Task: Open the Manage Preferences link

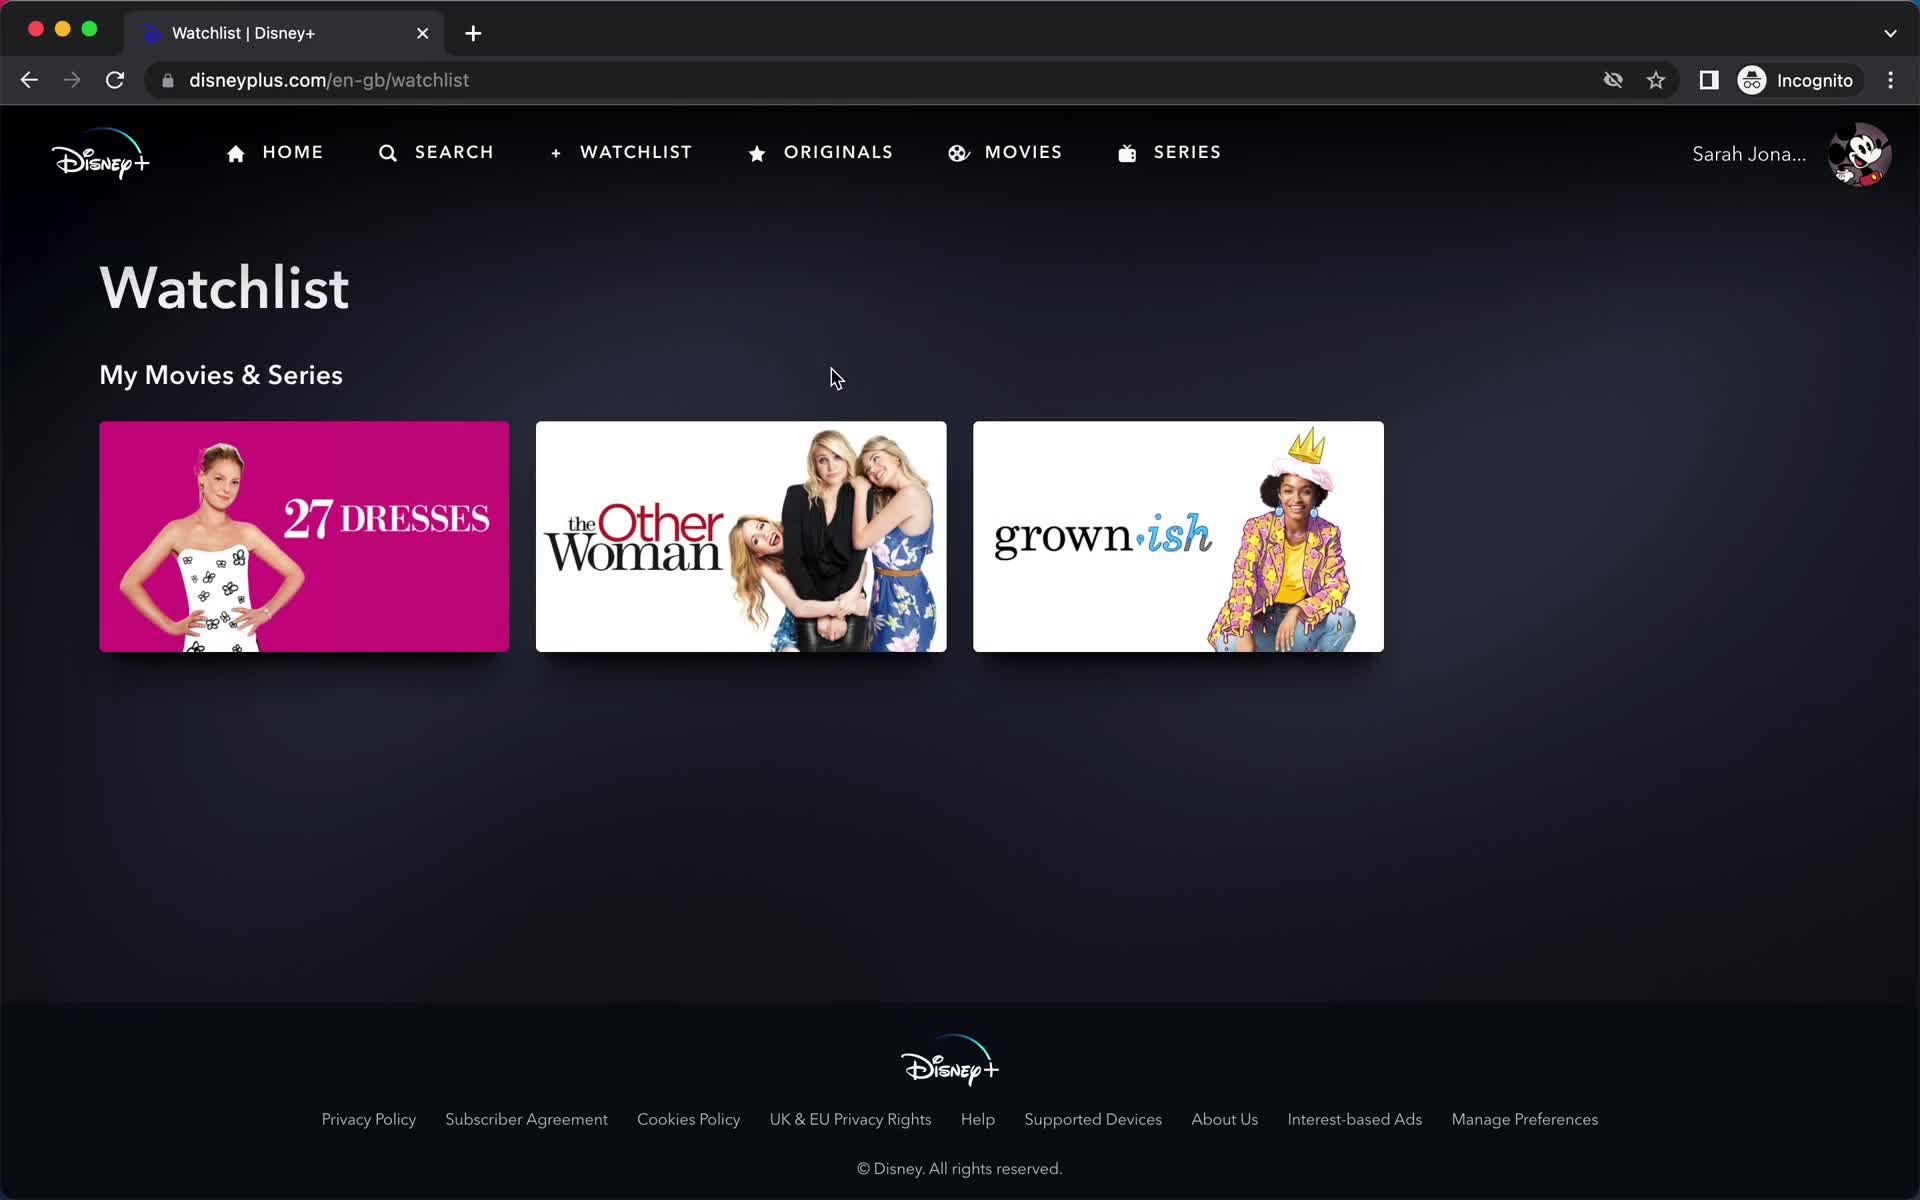Action: 1525,1119
